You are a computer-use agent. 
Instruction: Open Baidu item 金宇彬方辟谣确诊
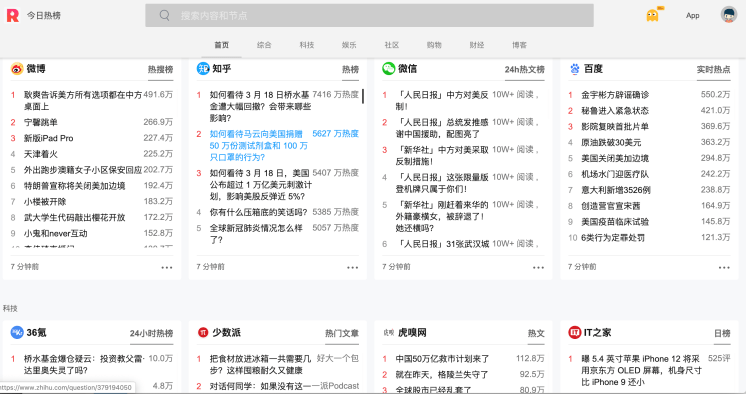615,95
